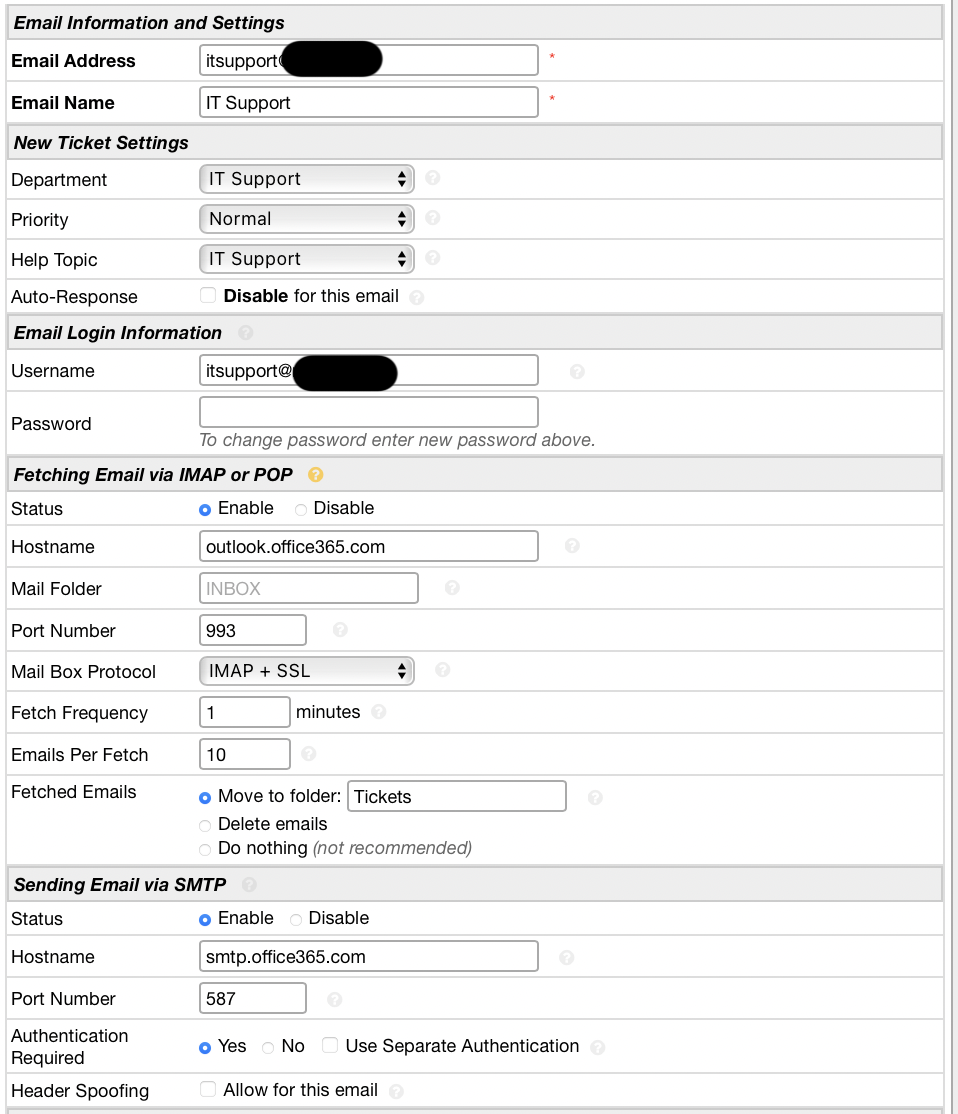Tick the Disable for this email auto-response checkbox
This screenshot has width=958, height=1114.
coord(208,295)
